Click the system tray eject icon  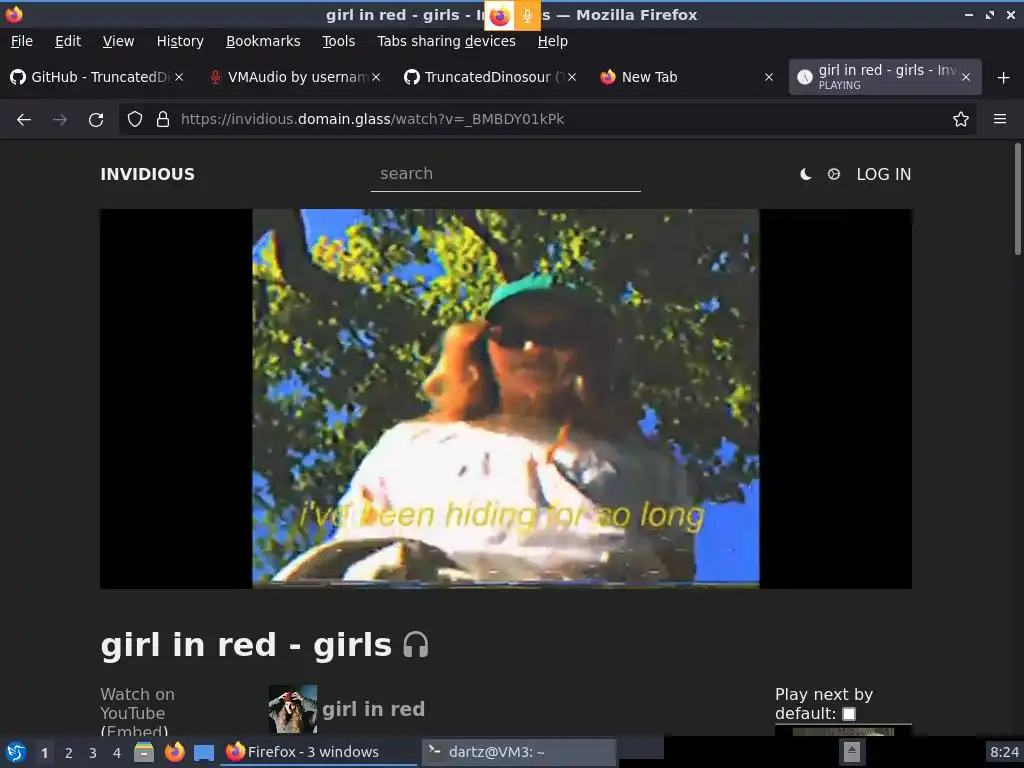(851, 752)
